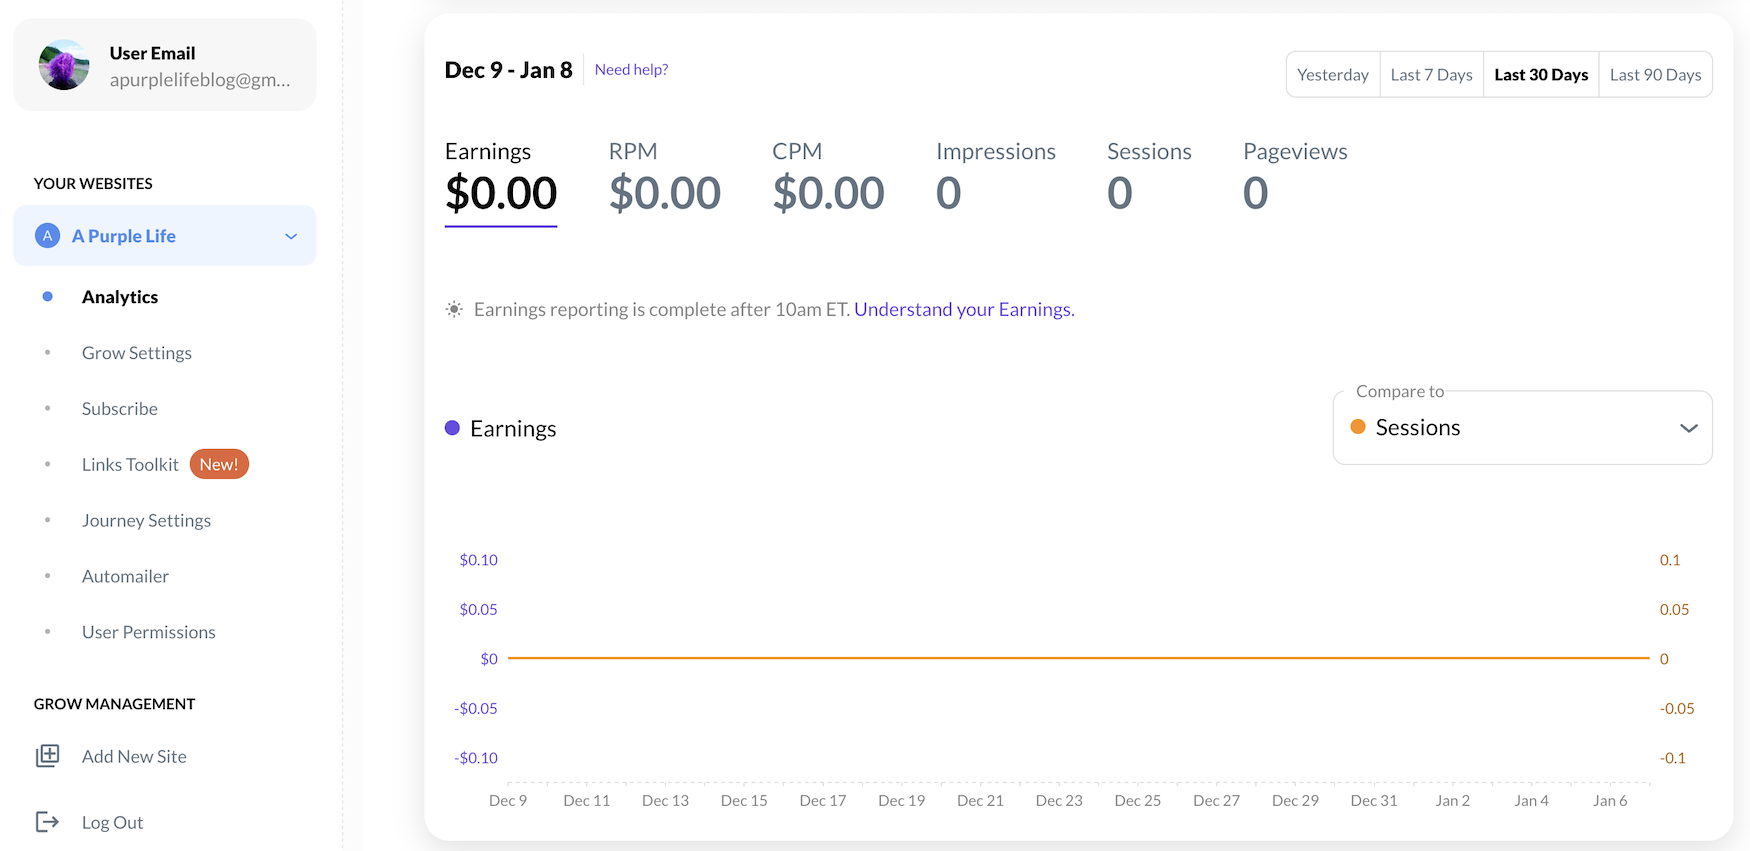Show the Pageviews metric
The height and width of the screenshot is (851, 1750).
1294,178
